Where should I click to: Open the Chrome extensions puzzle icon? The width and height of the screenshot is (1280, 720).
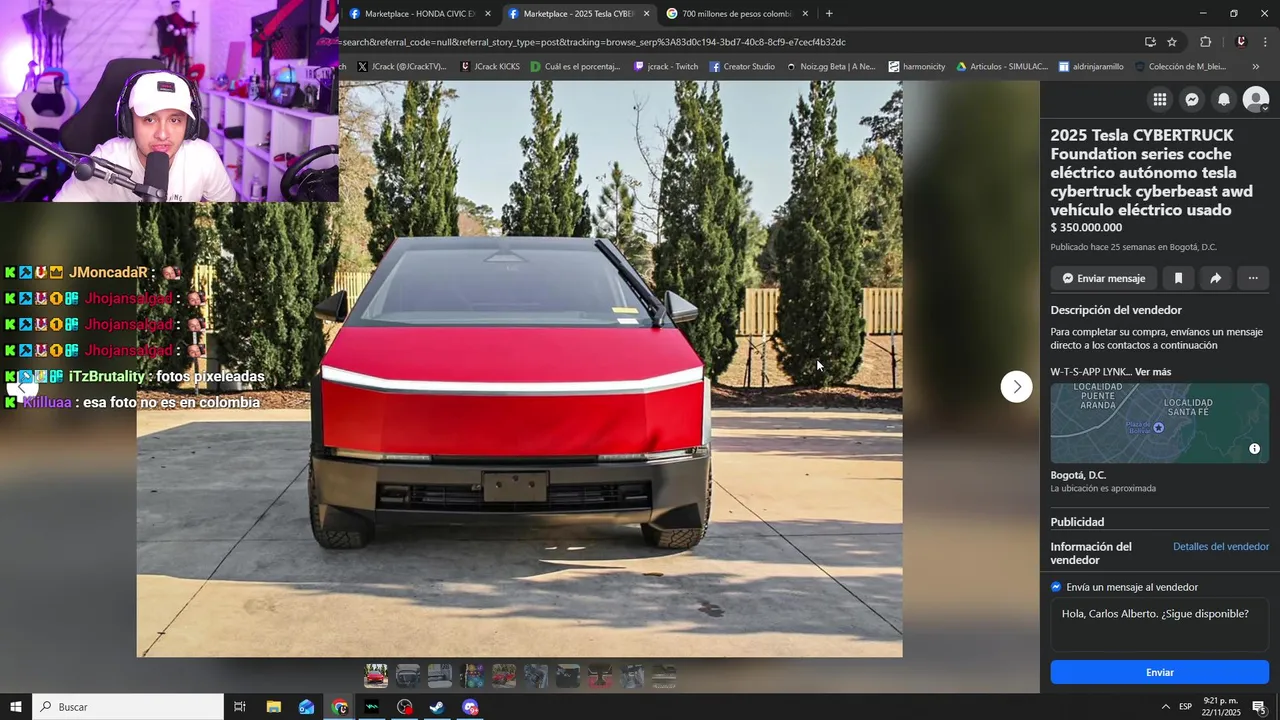(x=1205, y=42)
